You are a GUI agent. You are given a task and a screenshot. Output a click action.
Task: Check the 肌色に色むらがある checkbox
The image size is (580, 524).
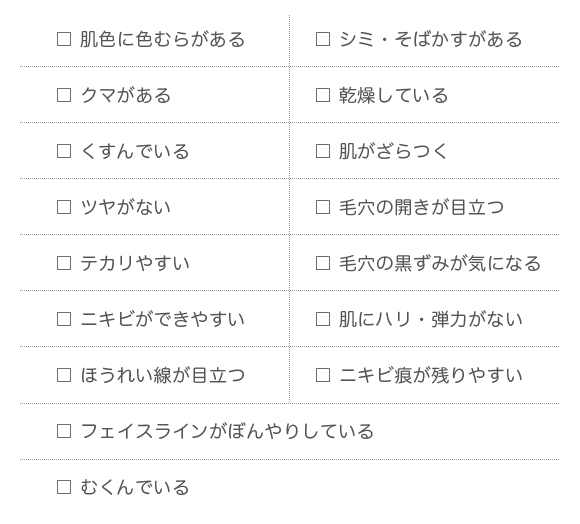click(64, 39)
